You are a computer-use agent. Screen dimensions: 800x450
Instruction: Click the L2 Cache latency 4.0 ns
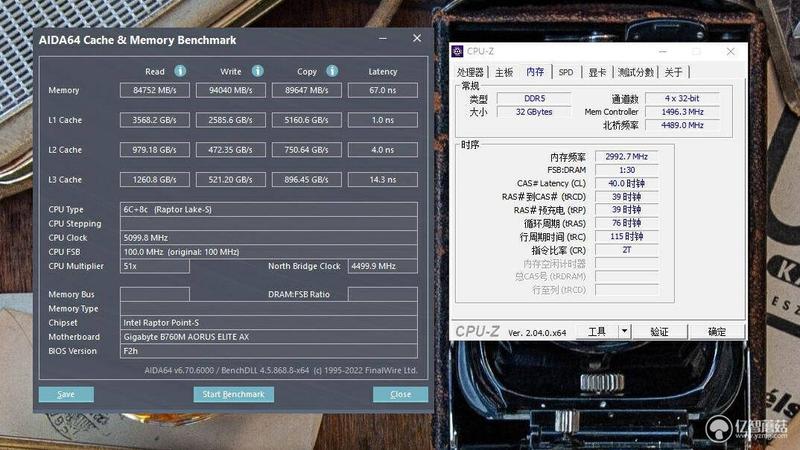(x=383, y=149)
